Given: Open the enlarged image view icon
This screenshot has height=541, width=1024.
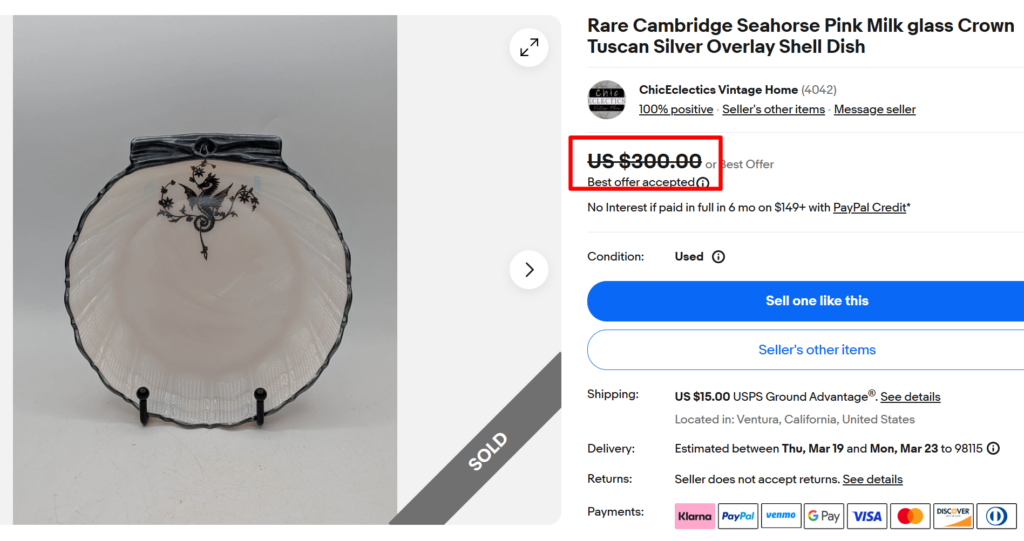Looking at the screenshot, I should 529,47.
